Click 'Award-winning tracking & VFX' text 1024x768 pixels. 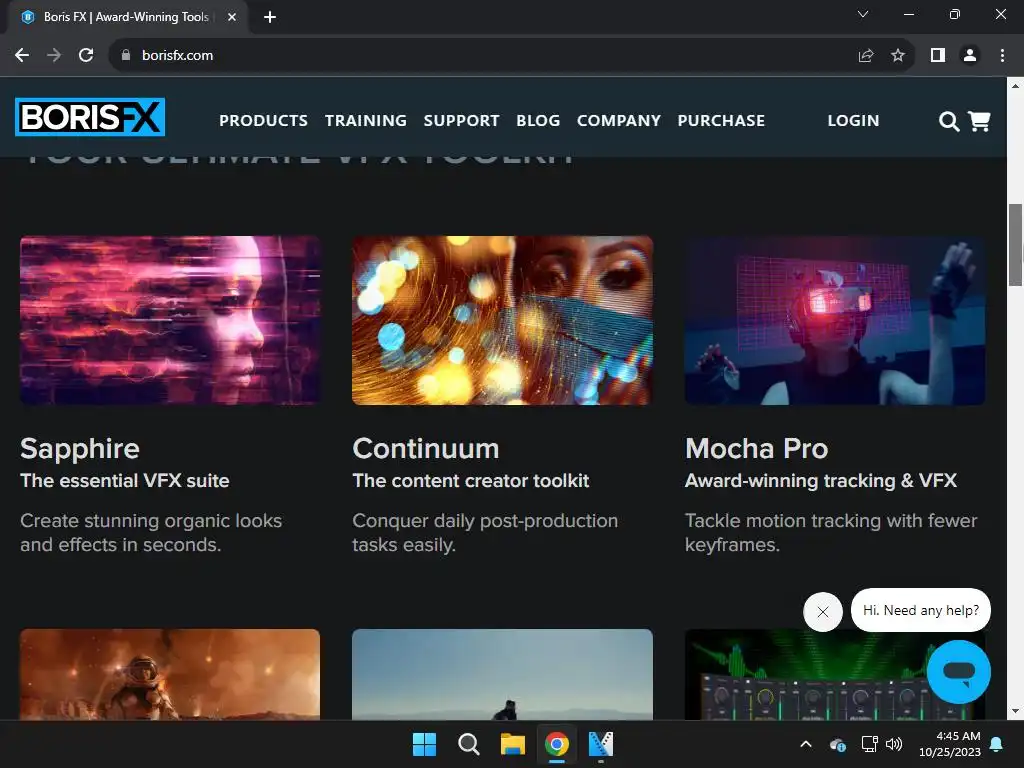pyautogui.click(x=821, y=481)
